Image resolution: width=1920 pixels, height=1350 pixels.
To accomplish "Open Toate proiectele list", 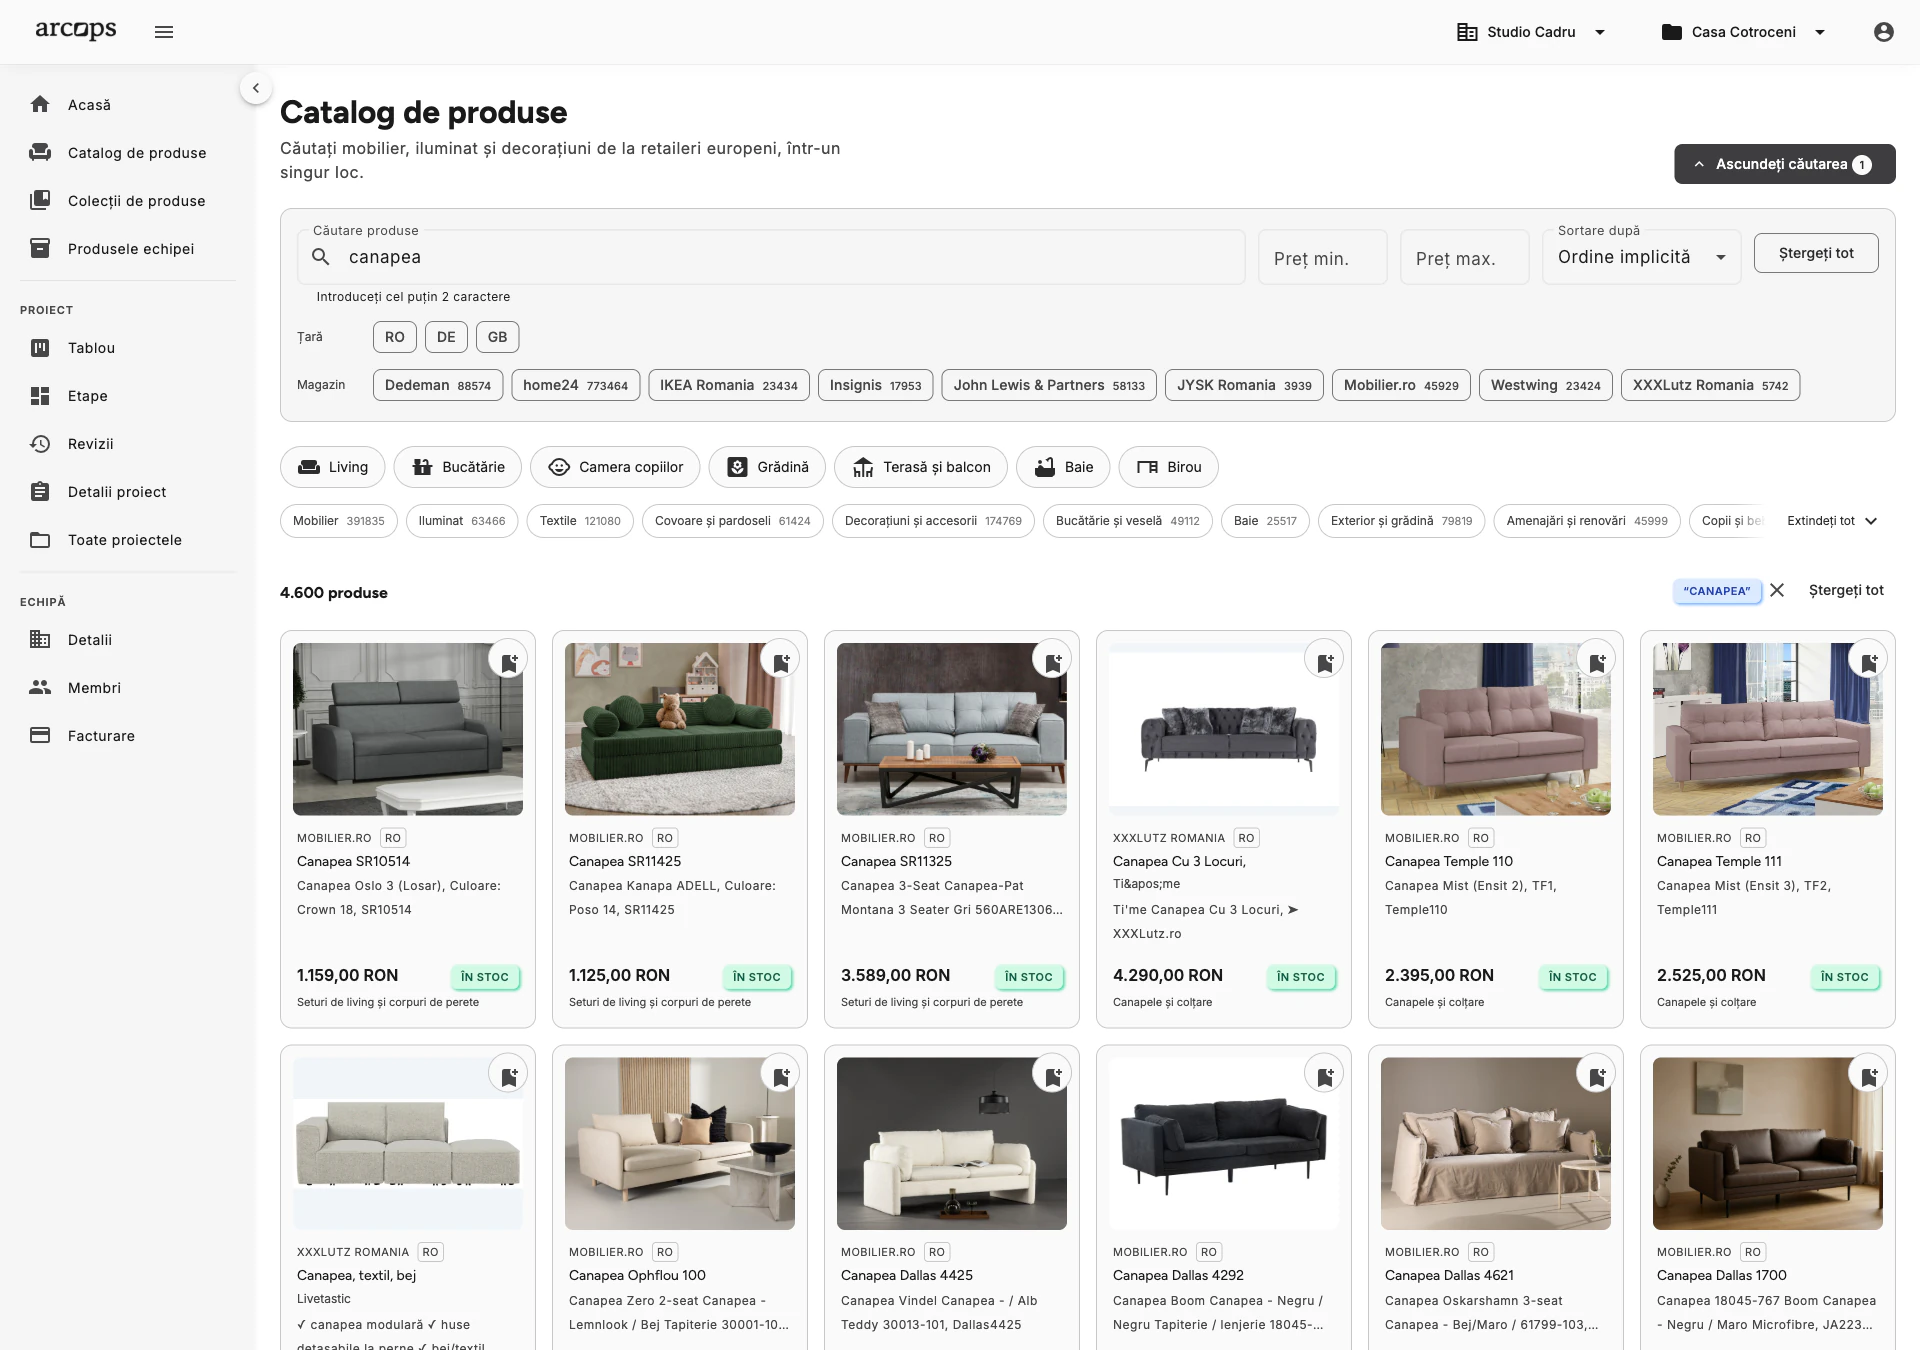I will click(x=128, y=540).
